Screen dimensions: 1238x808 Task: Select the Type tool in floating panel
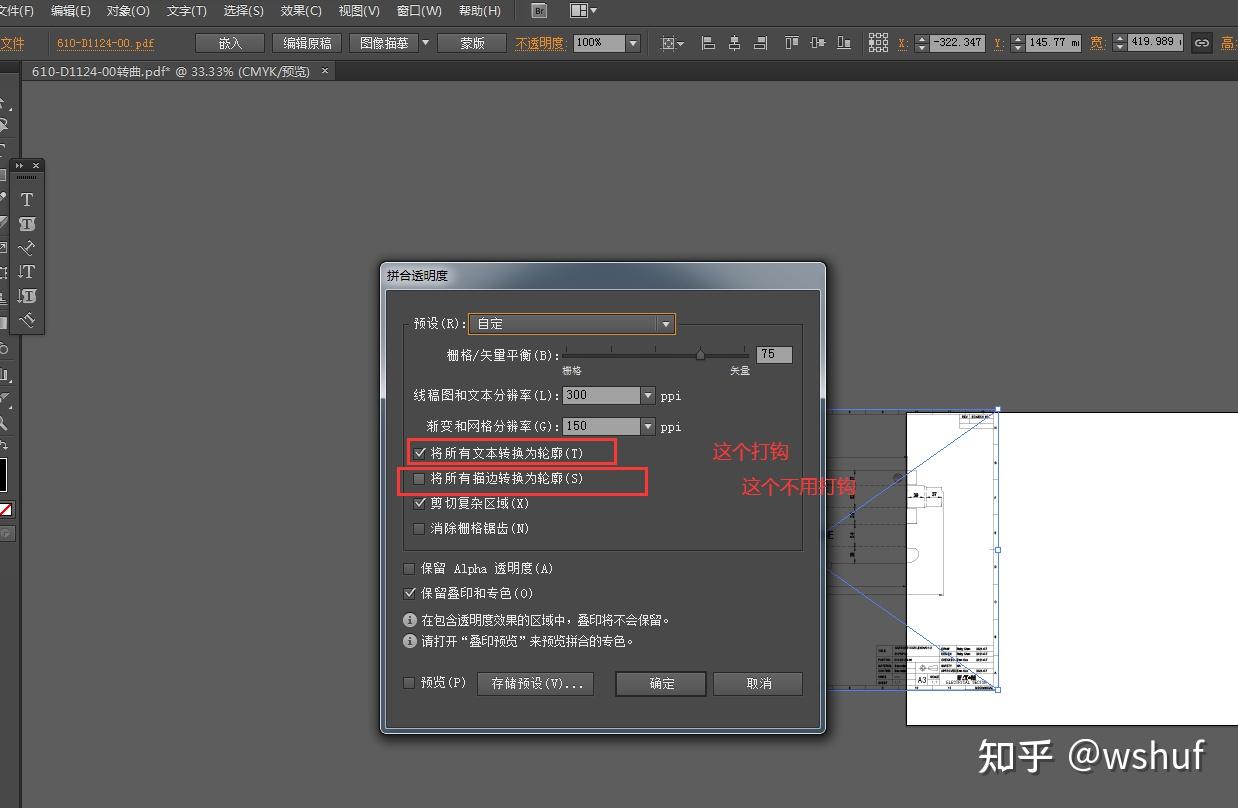pyautogui.click(x=27, y=200)
